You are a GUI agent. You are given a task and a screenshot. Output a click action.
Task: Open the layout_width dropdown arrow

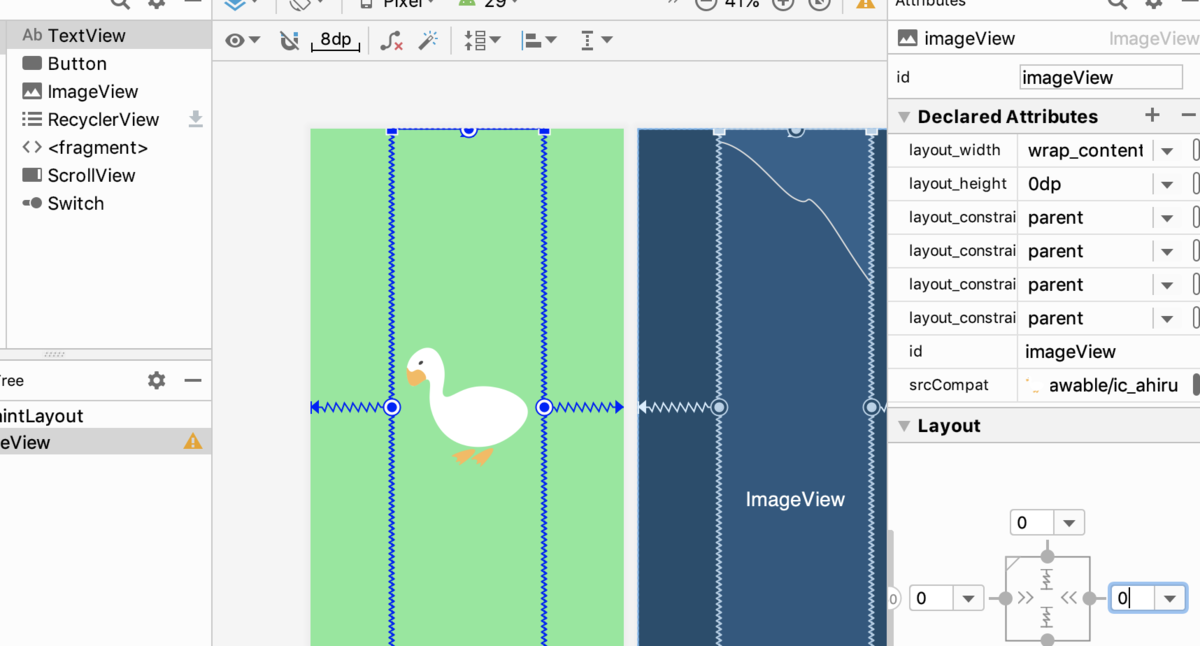[x=1167, y=151]
